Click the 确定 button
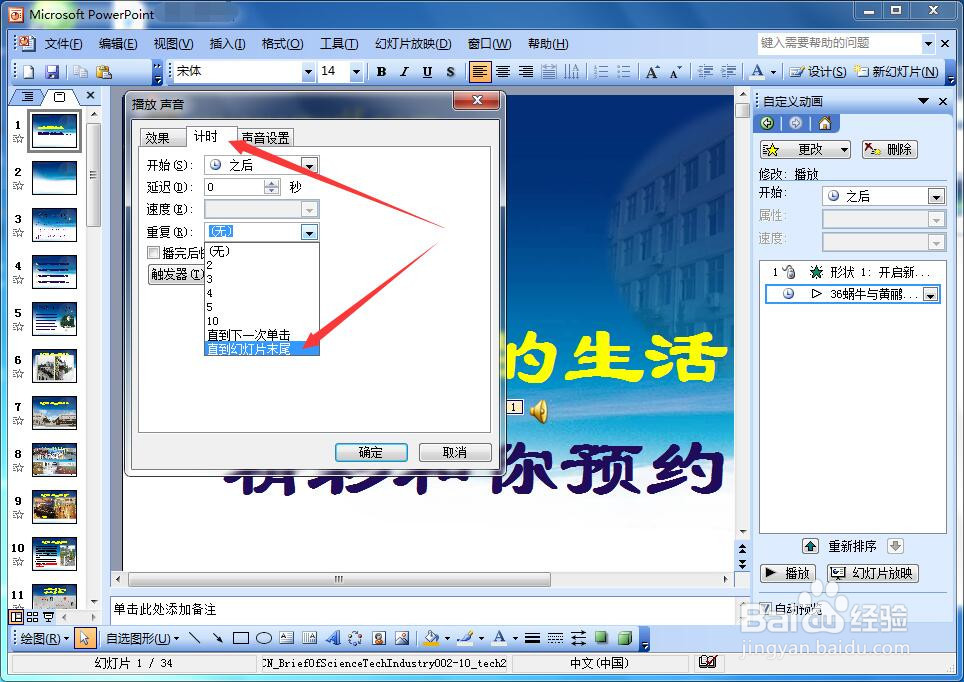Image resolution: width=964 pixels, height=682 pixels. pyautogui.click(x=371, y=453)
